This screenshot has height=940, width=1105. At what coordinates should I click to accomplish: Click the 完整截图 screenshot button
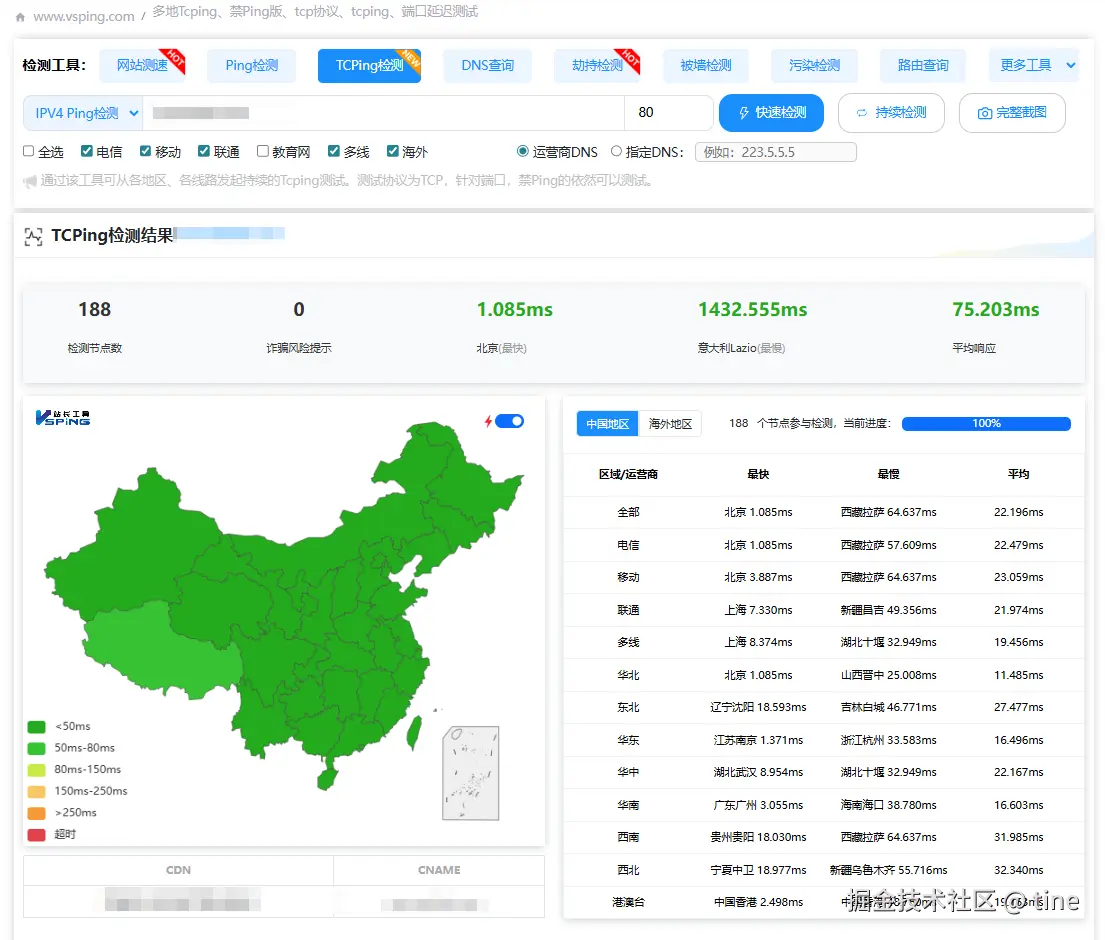[x=1012, y=113]
